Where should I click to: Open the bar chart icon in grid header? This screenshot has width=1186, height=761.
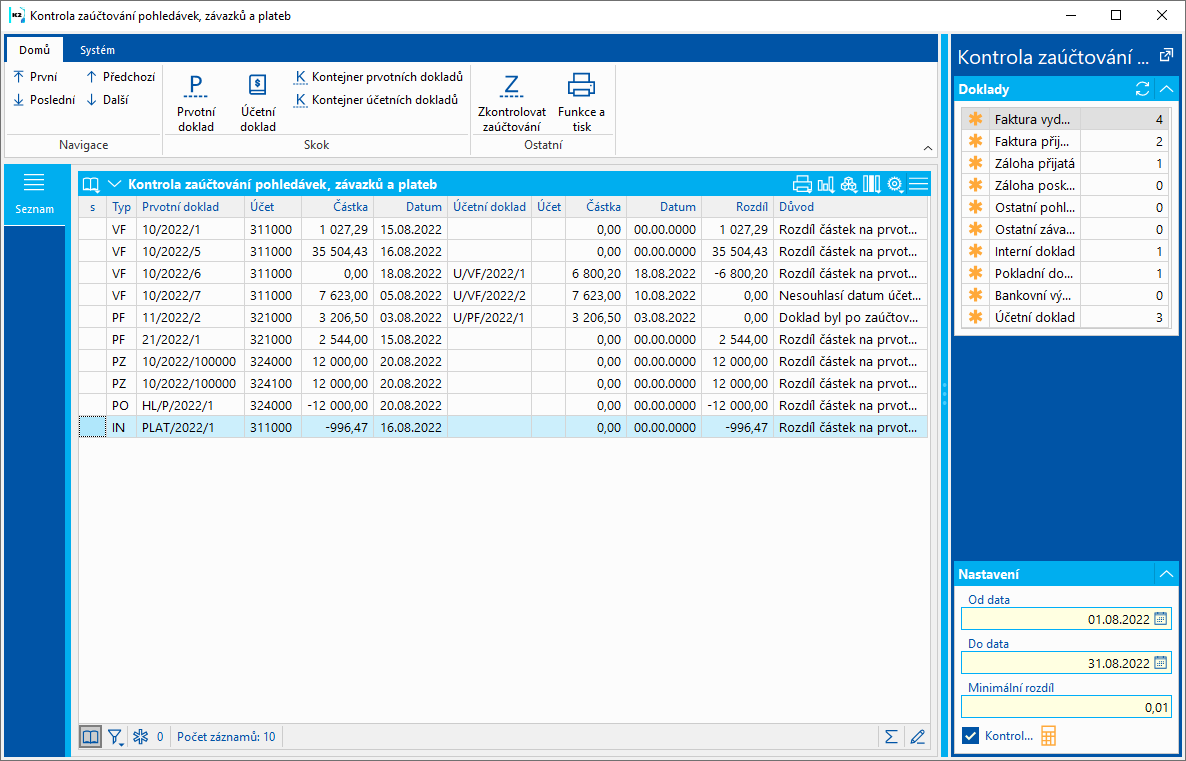(x=825, y=184)
